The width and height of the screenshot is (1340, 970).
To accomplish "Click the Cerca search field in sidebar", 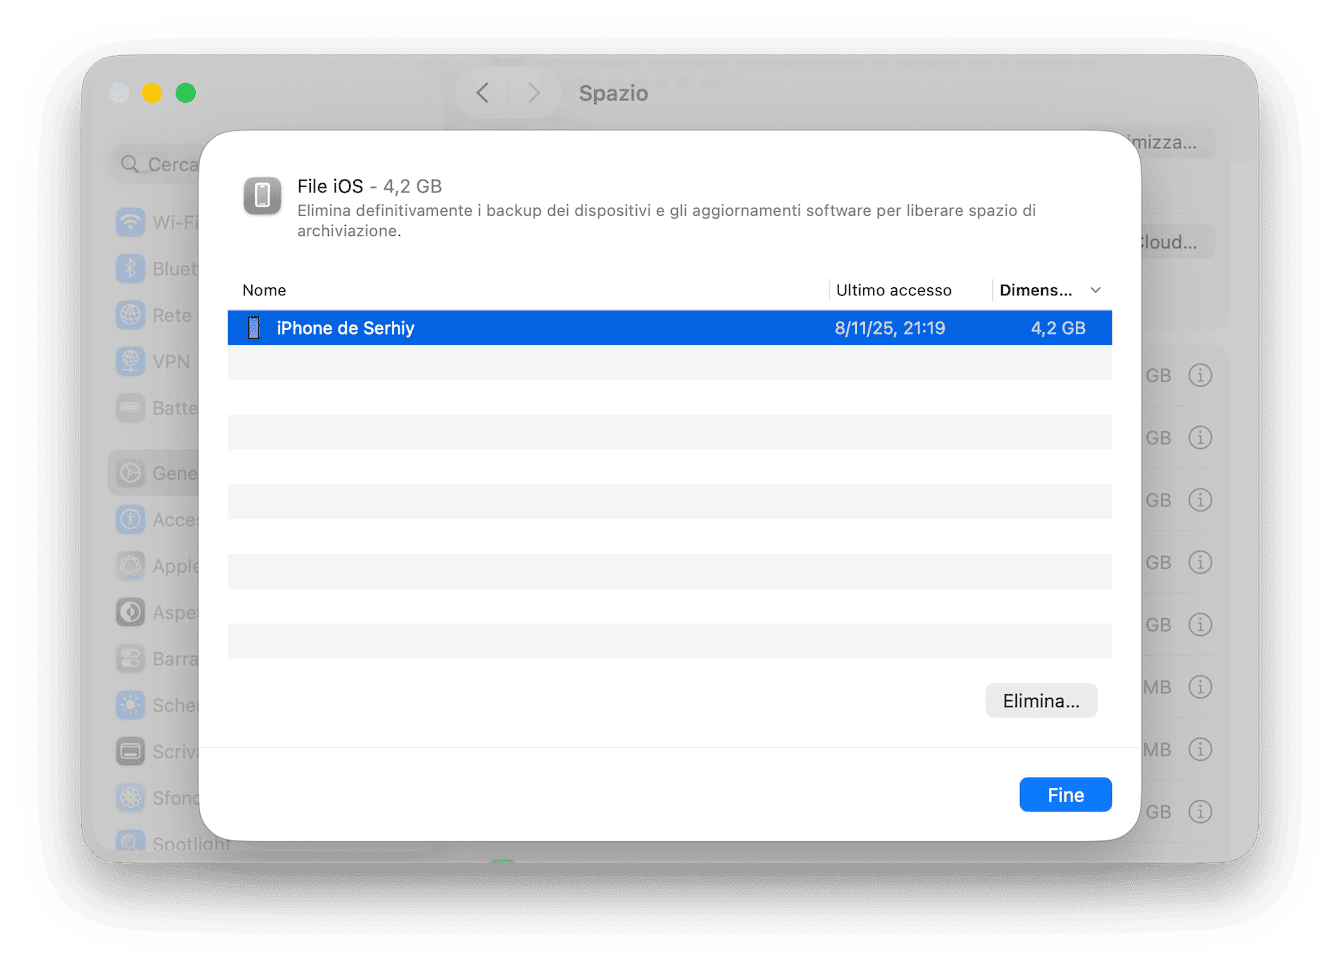I will tap(155, 164).
